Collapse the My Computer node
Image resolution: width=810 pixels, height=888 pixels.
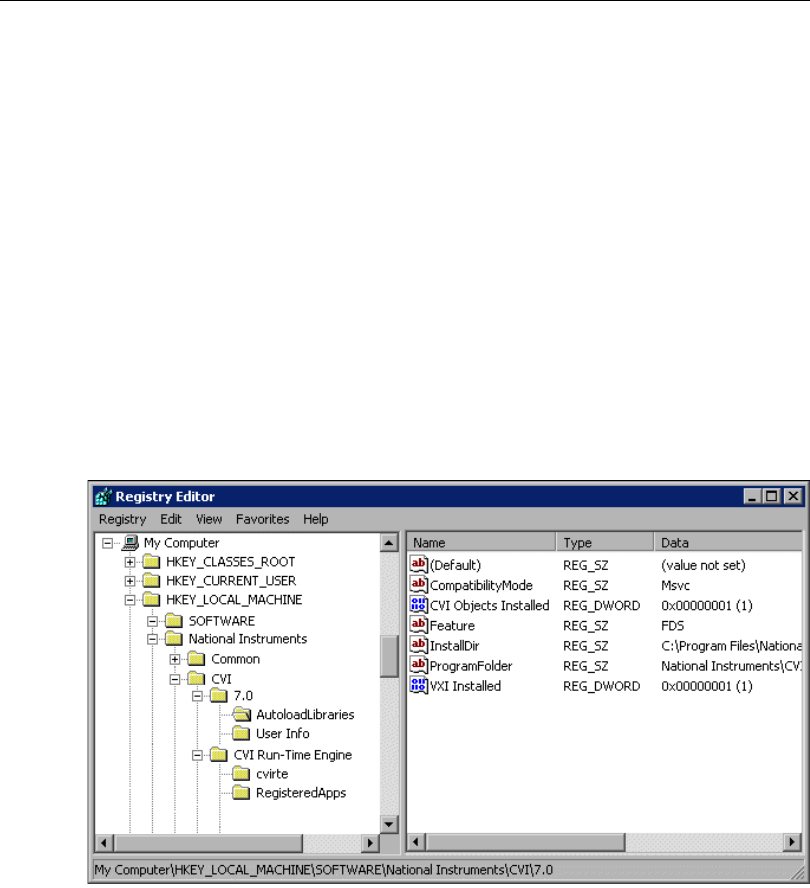click(107, 543)
